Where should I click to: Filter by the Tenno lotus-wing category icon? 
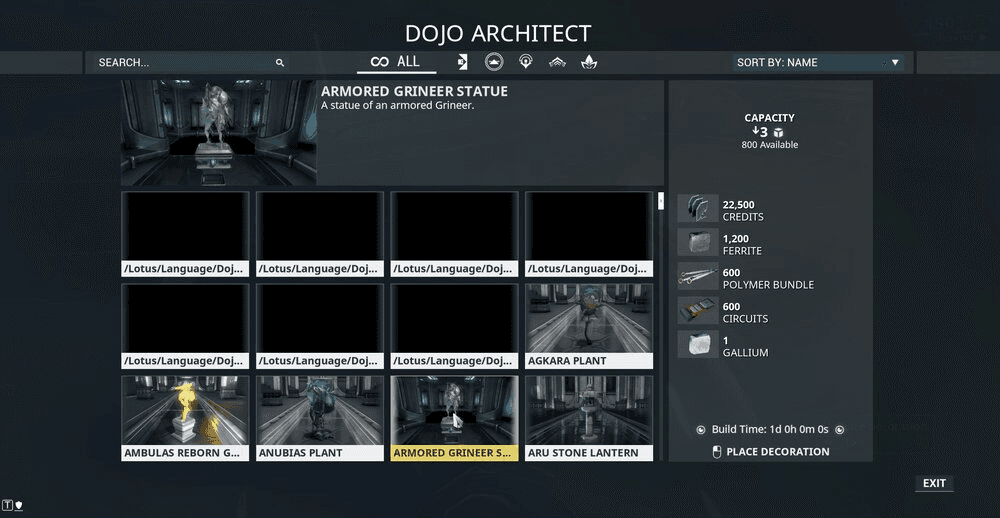pos(557,62)
